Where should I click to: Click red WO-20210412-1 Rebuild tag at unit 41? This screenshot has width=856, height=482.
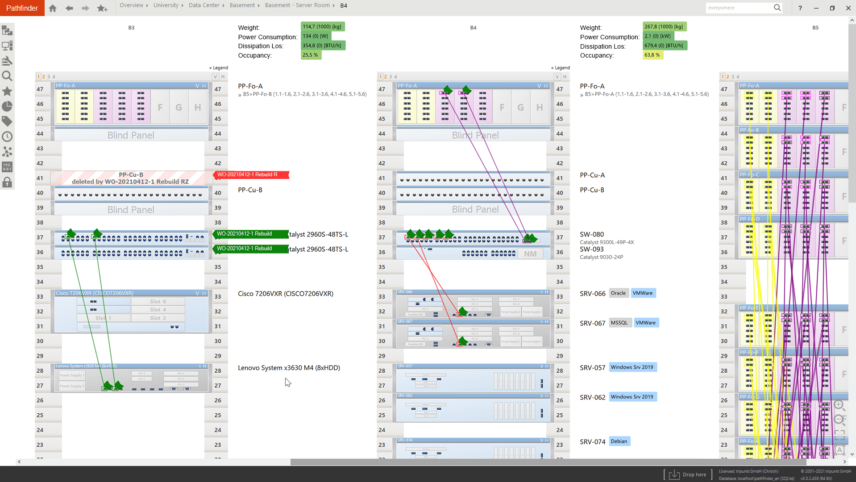coord(252,175)
